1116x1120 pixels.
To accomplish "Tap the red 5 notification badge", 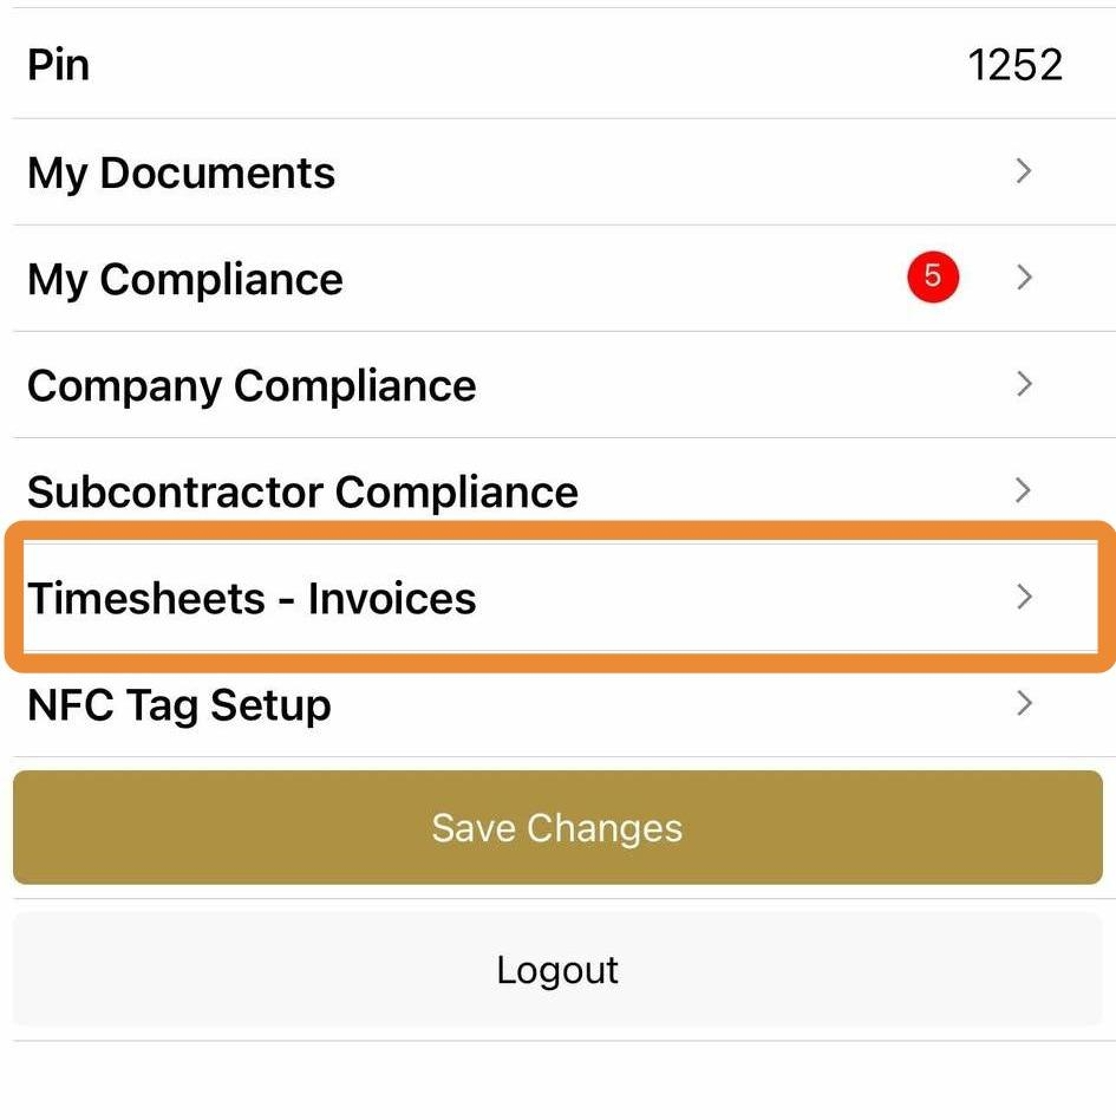I will tap(933, 276).
